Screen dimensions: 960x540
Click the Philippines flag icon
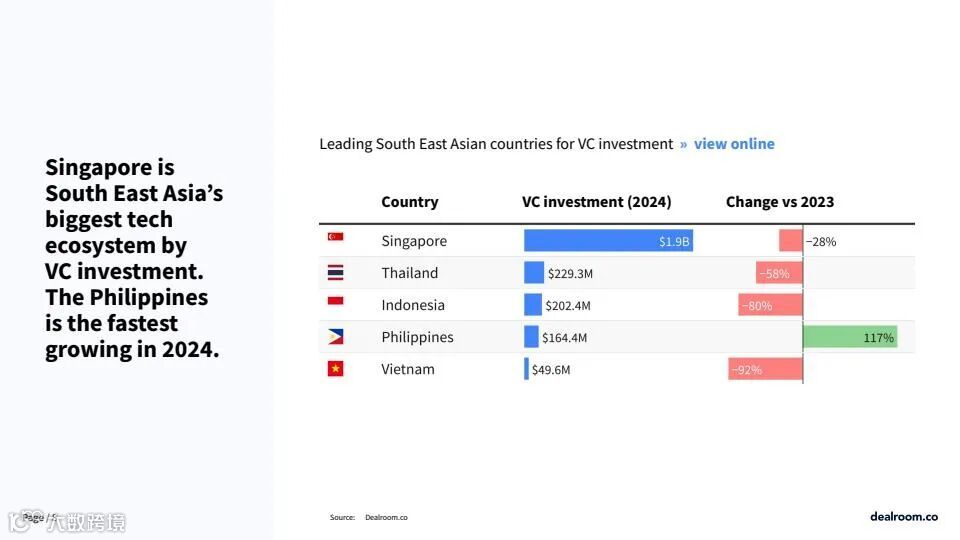click(x=335, y=337)
